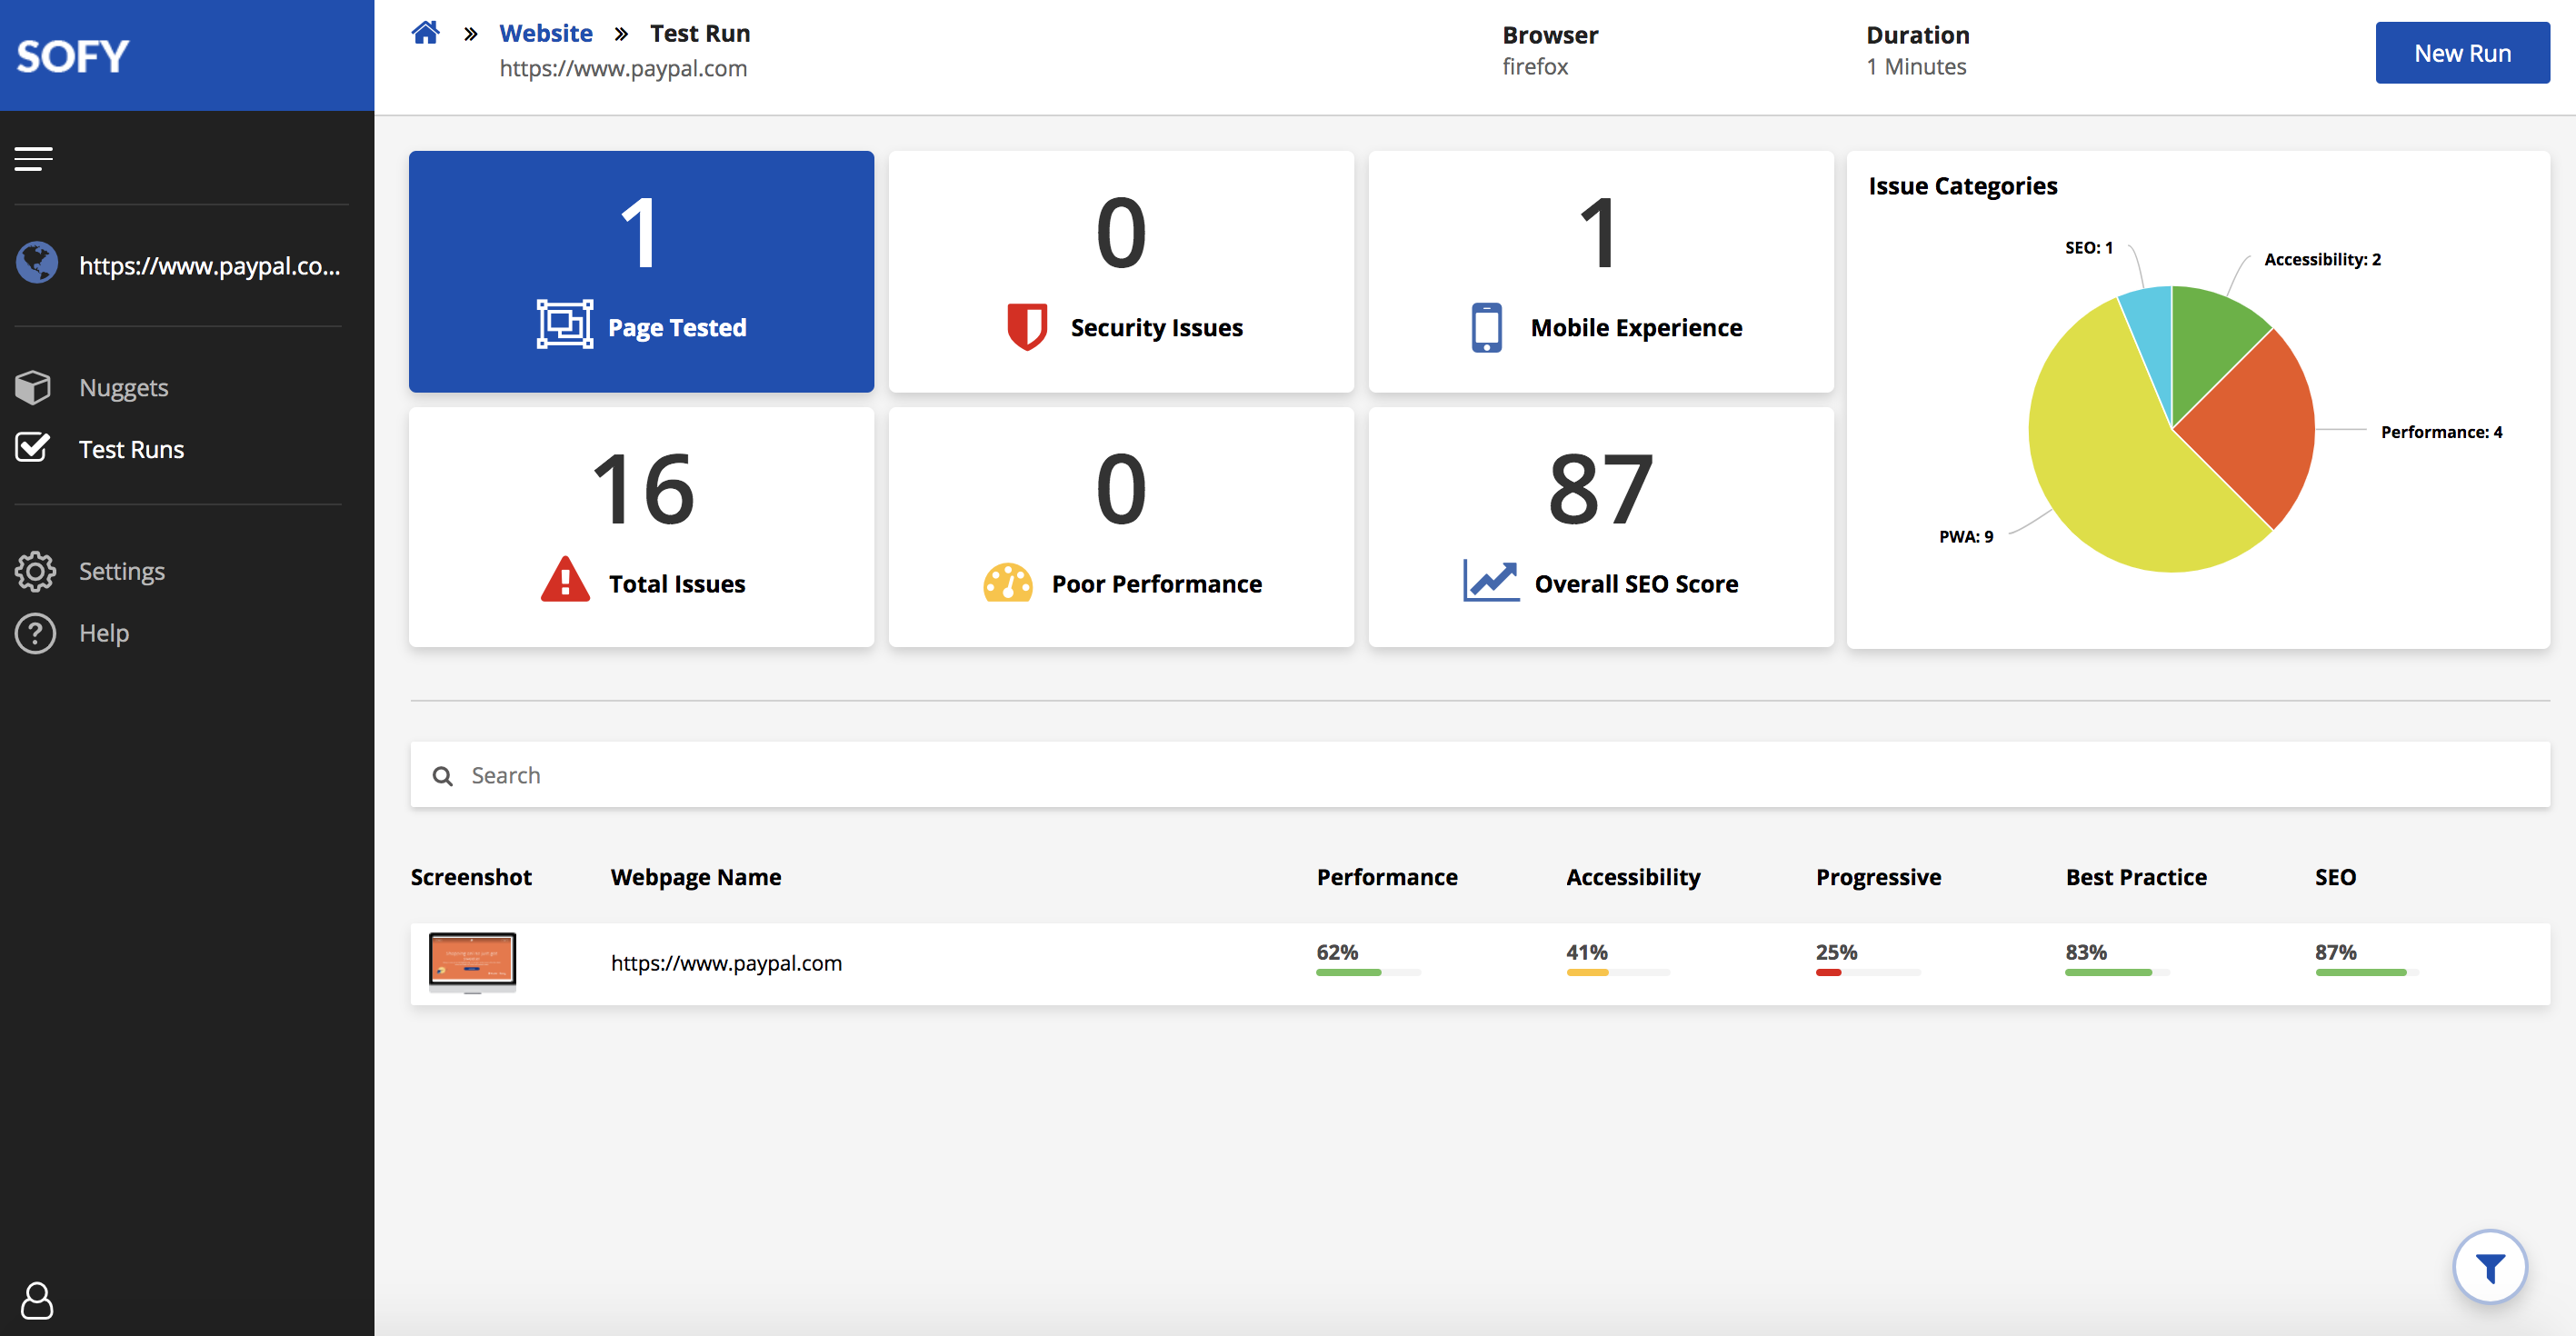This screenshot has width=2576, height=1336.
Task: Click the Total Issues warning triangle icon
Action: 566,580
